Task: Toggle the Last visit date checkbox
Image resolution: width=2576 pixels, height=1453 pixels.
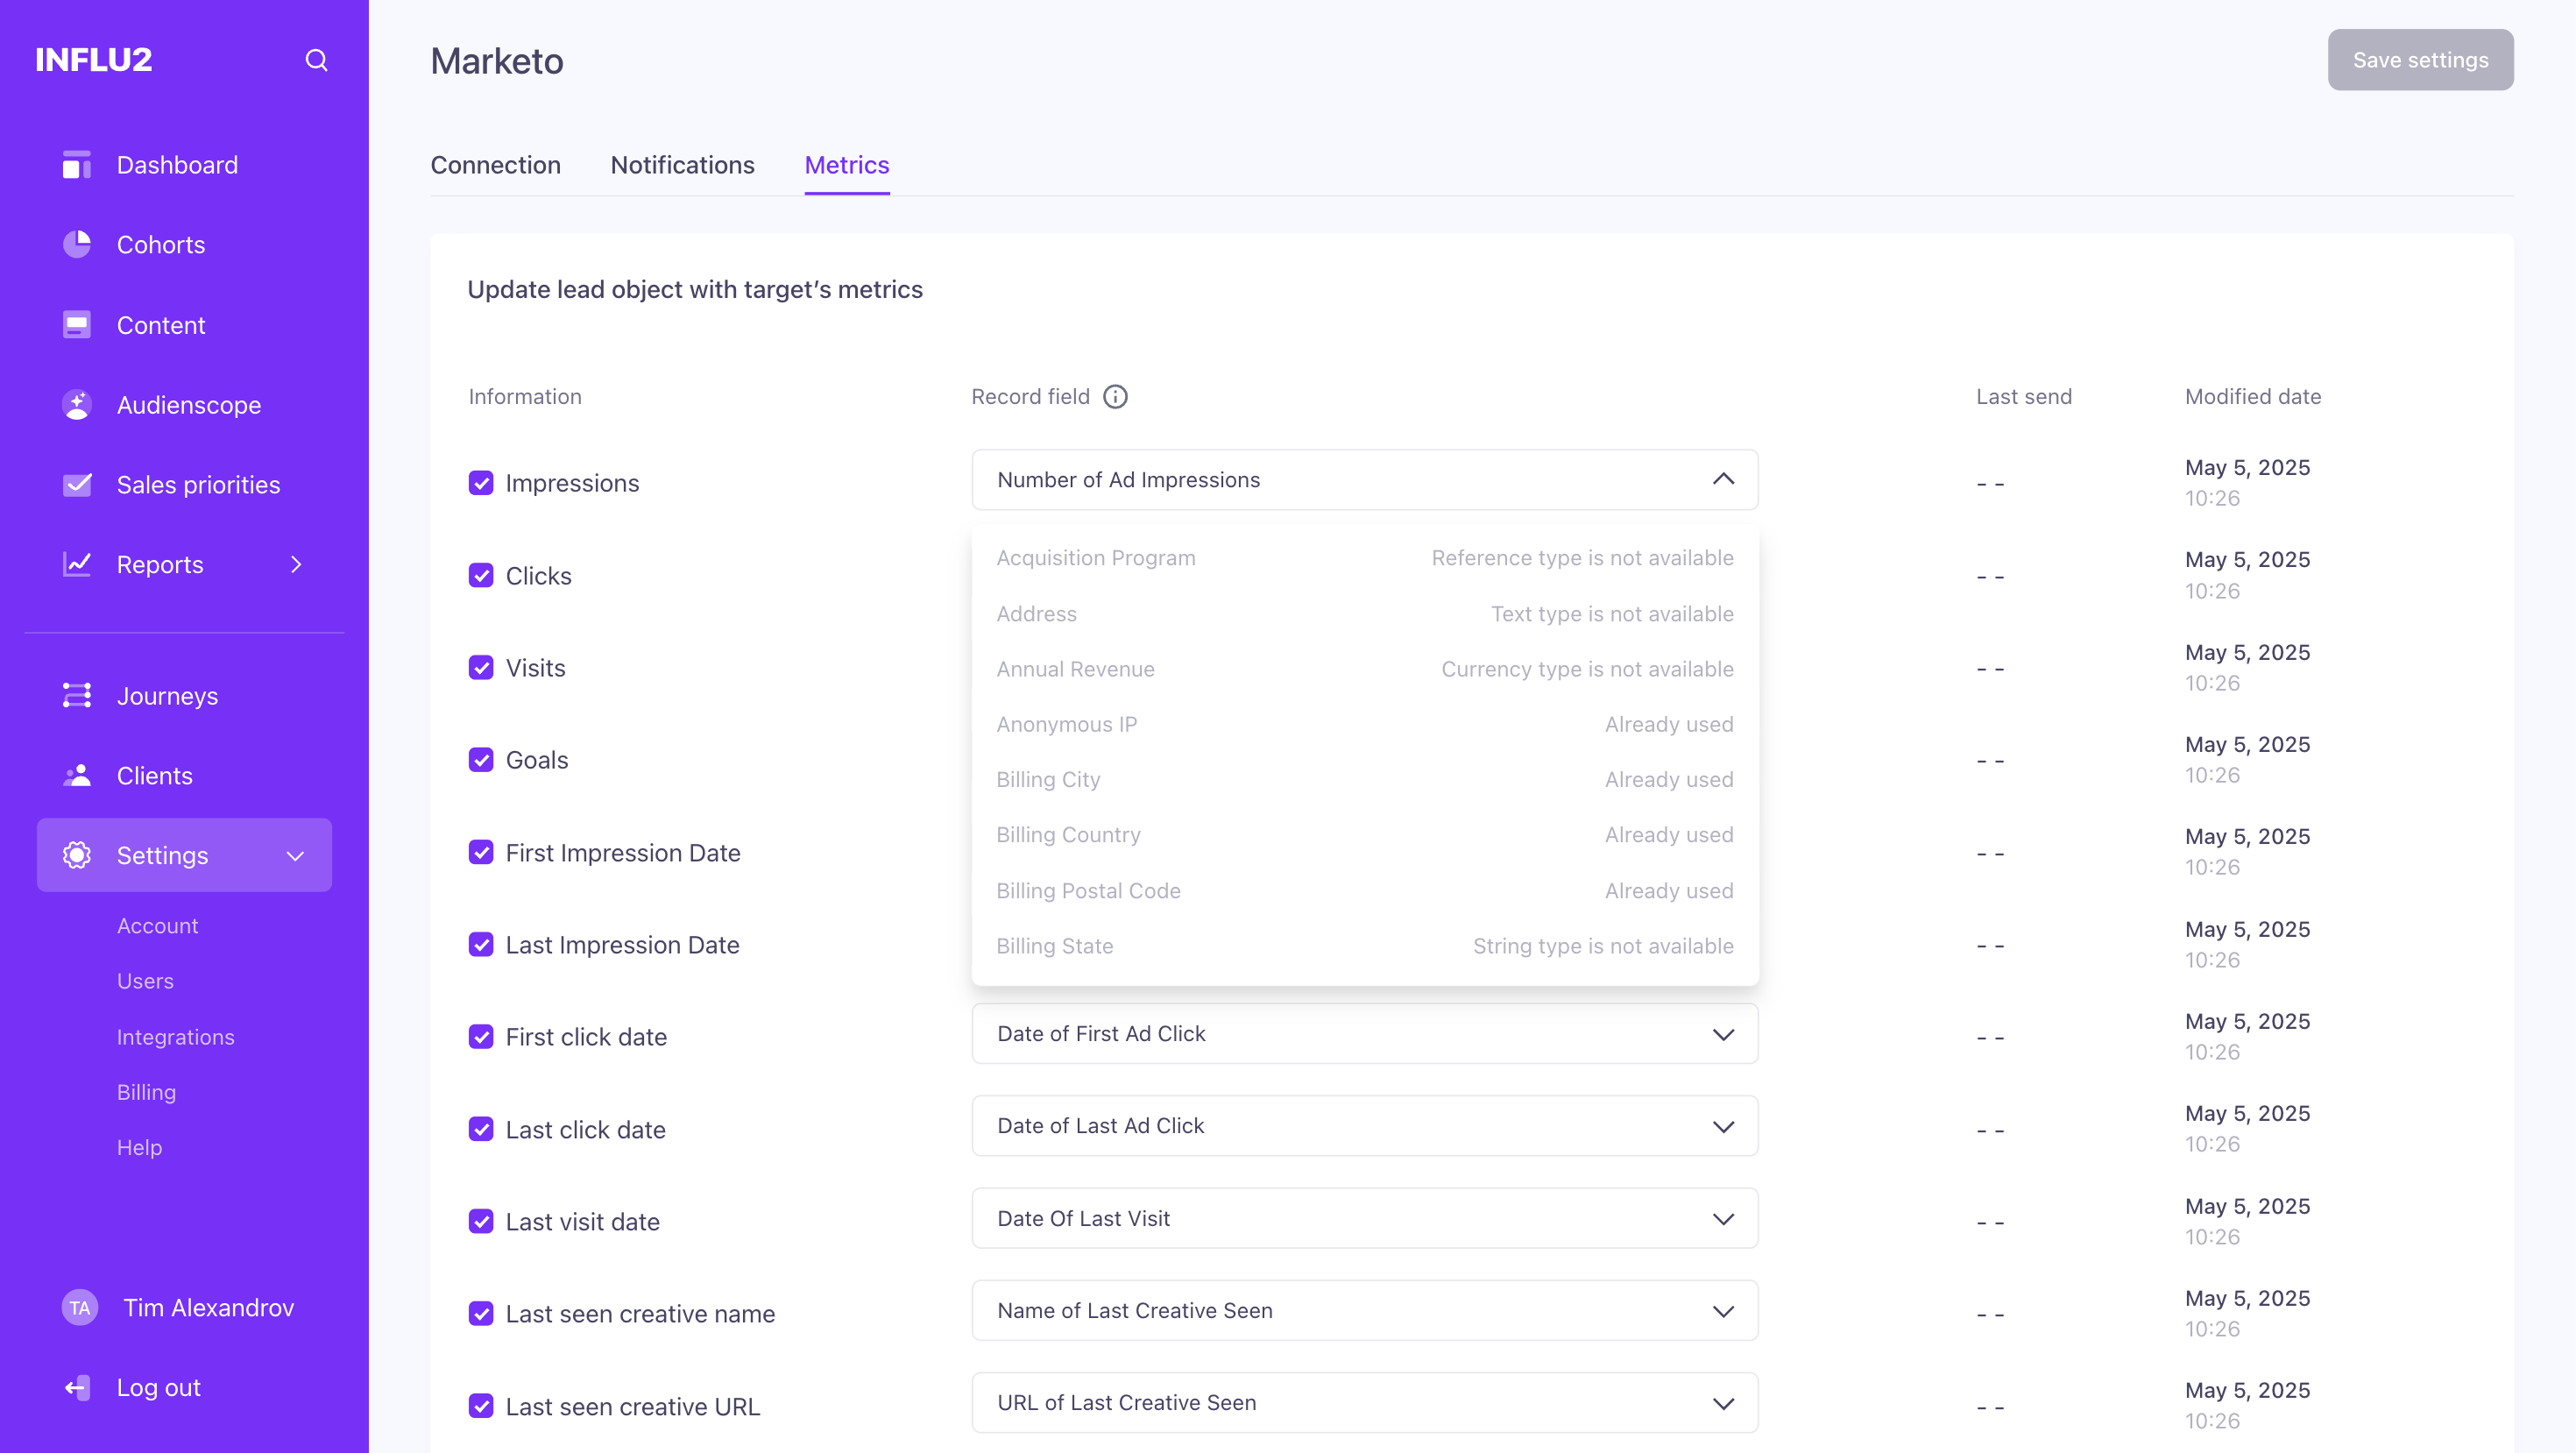Action: 481,1222
